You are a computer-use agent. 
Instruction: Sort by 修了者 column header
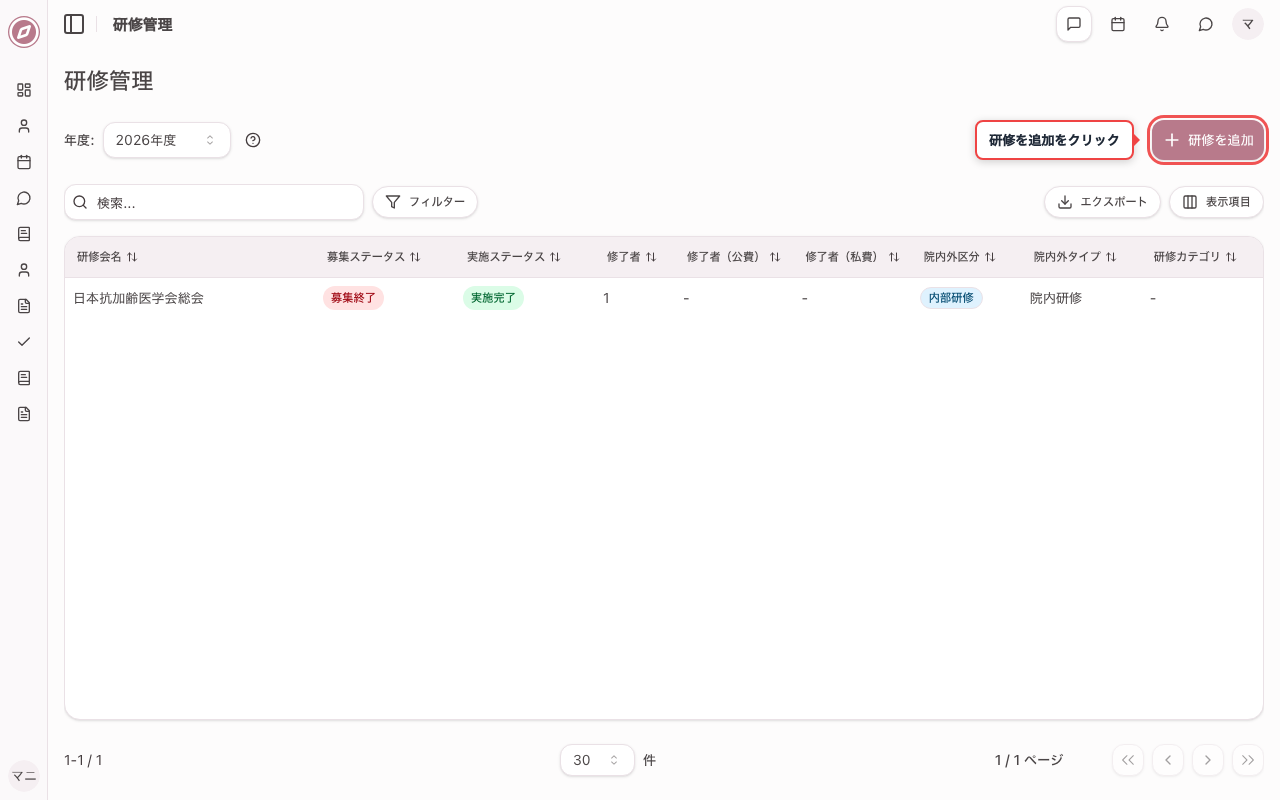point(632,257)
